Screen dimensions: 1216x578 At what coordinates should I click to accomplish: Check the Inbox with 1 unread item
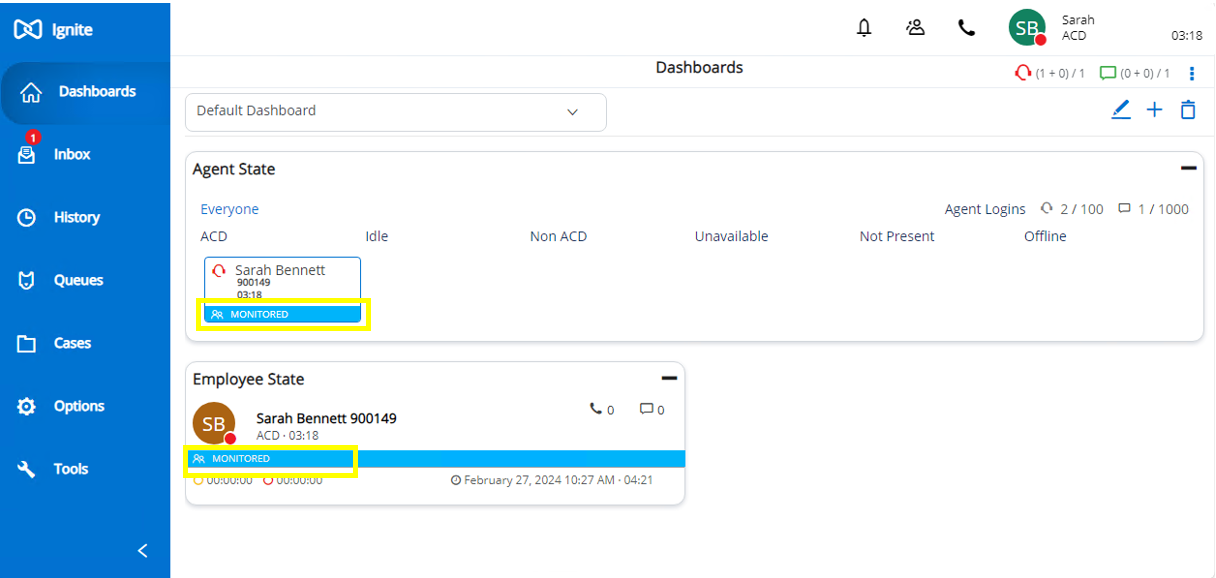(x=72, y=153)
